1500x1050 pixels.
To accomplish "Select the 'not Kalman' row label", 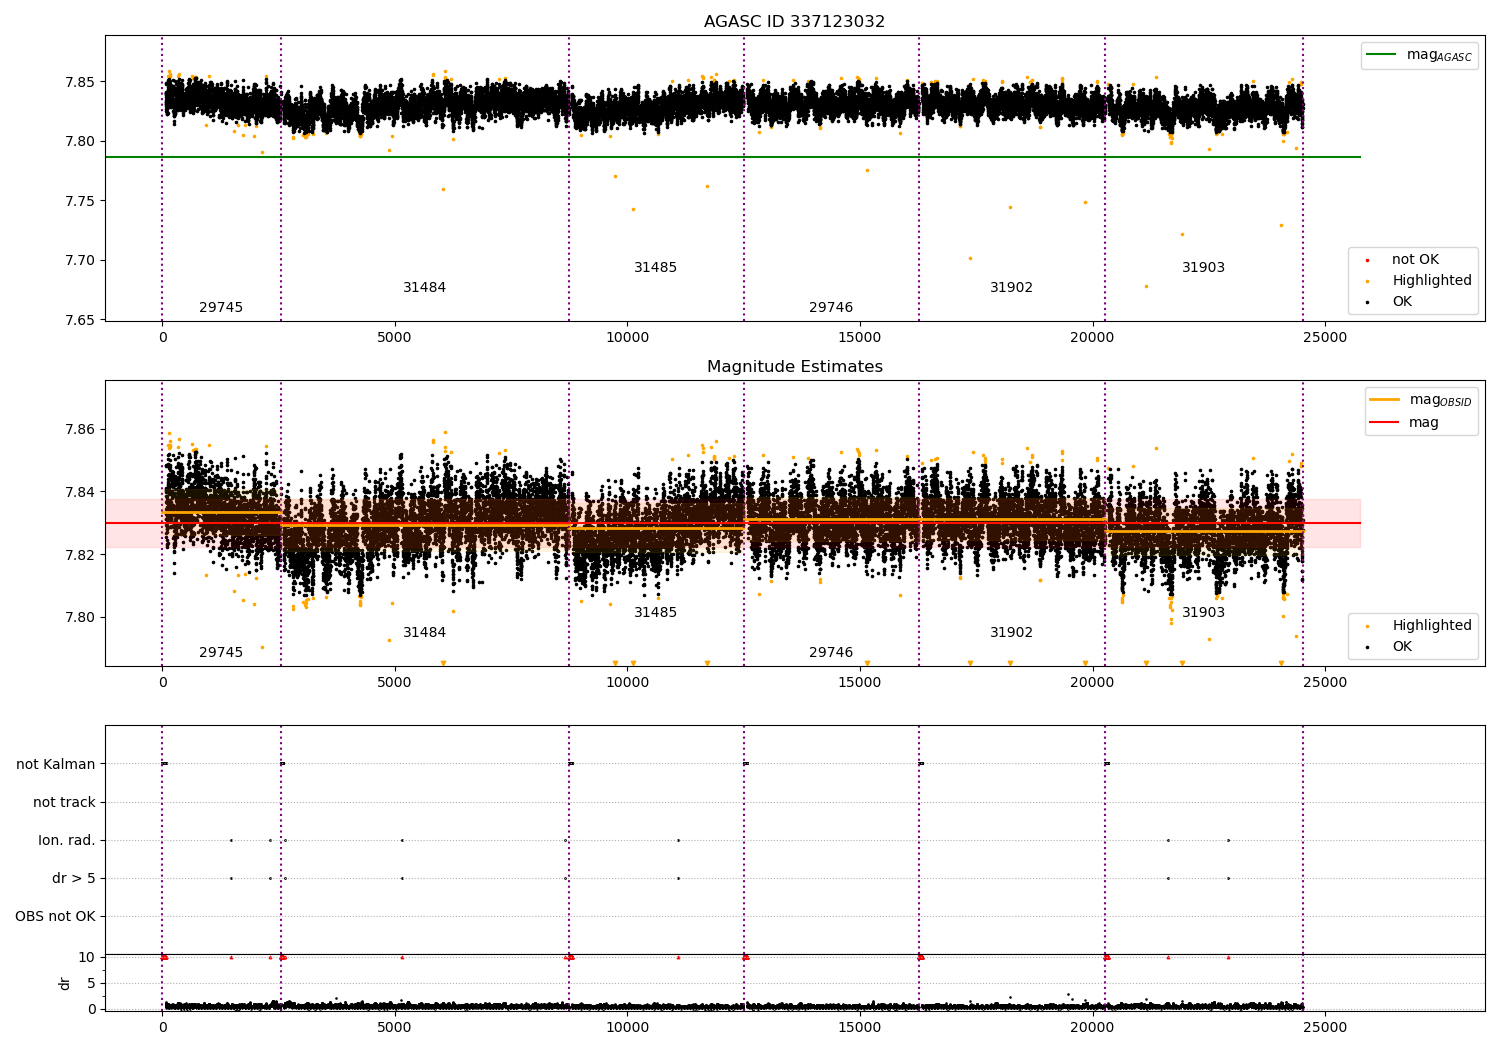I will pyautogui.click(x=56, y=764).
